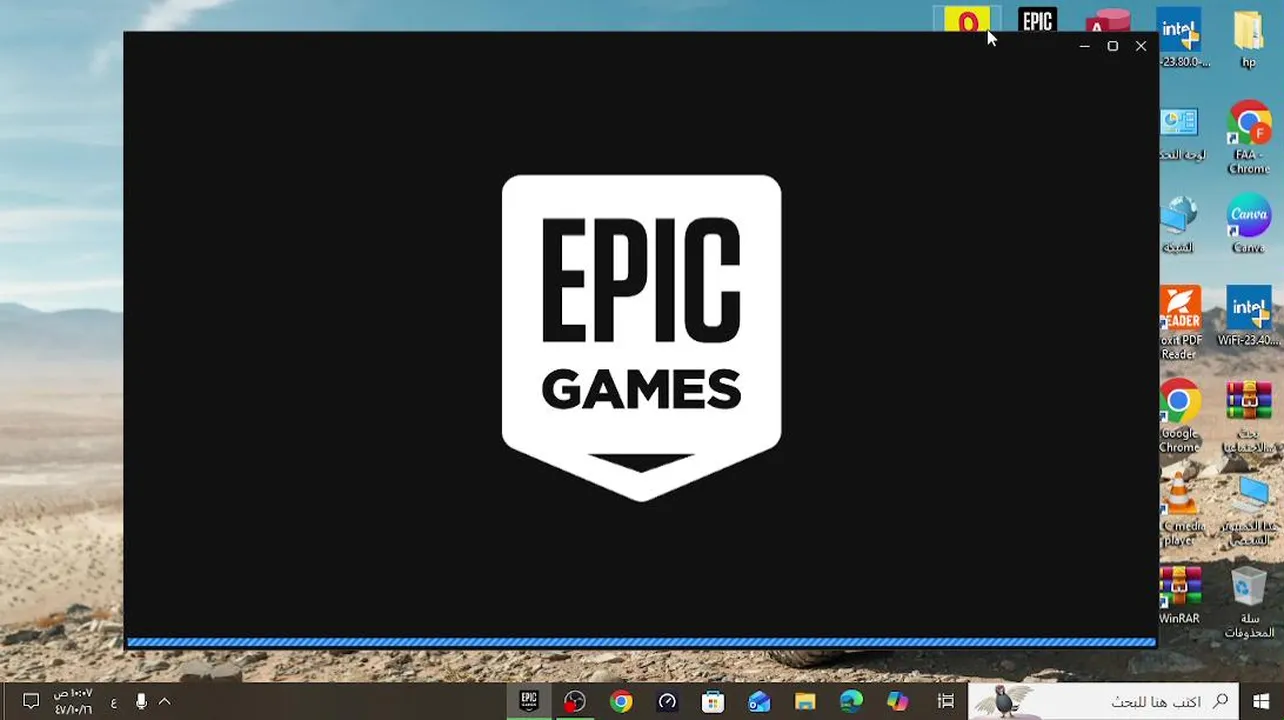This screenshot has width=1284, height=720.
Task: Open the Arabic-named WinRAR archive on desktop
Action: (1249, 416)
